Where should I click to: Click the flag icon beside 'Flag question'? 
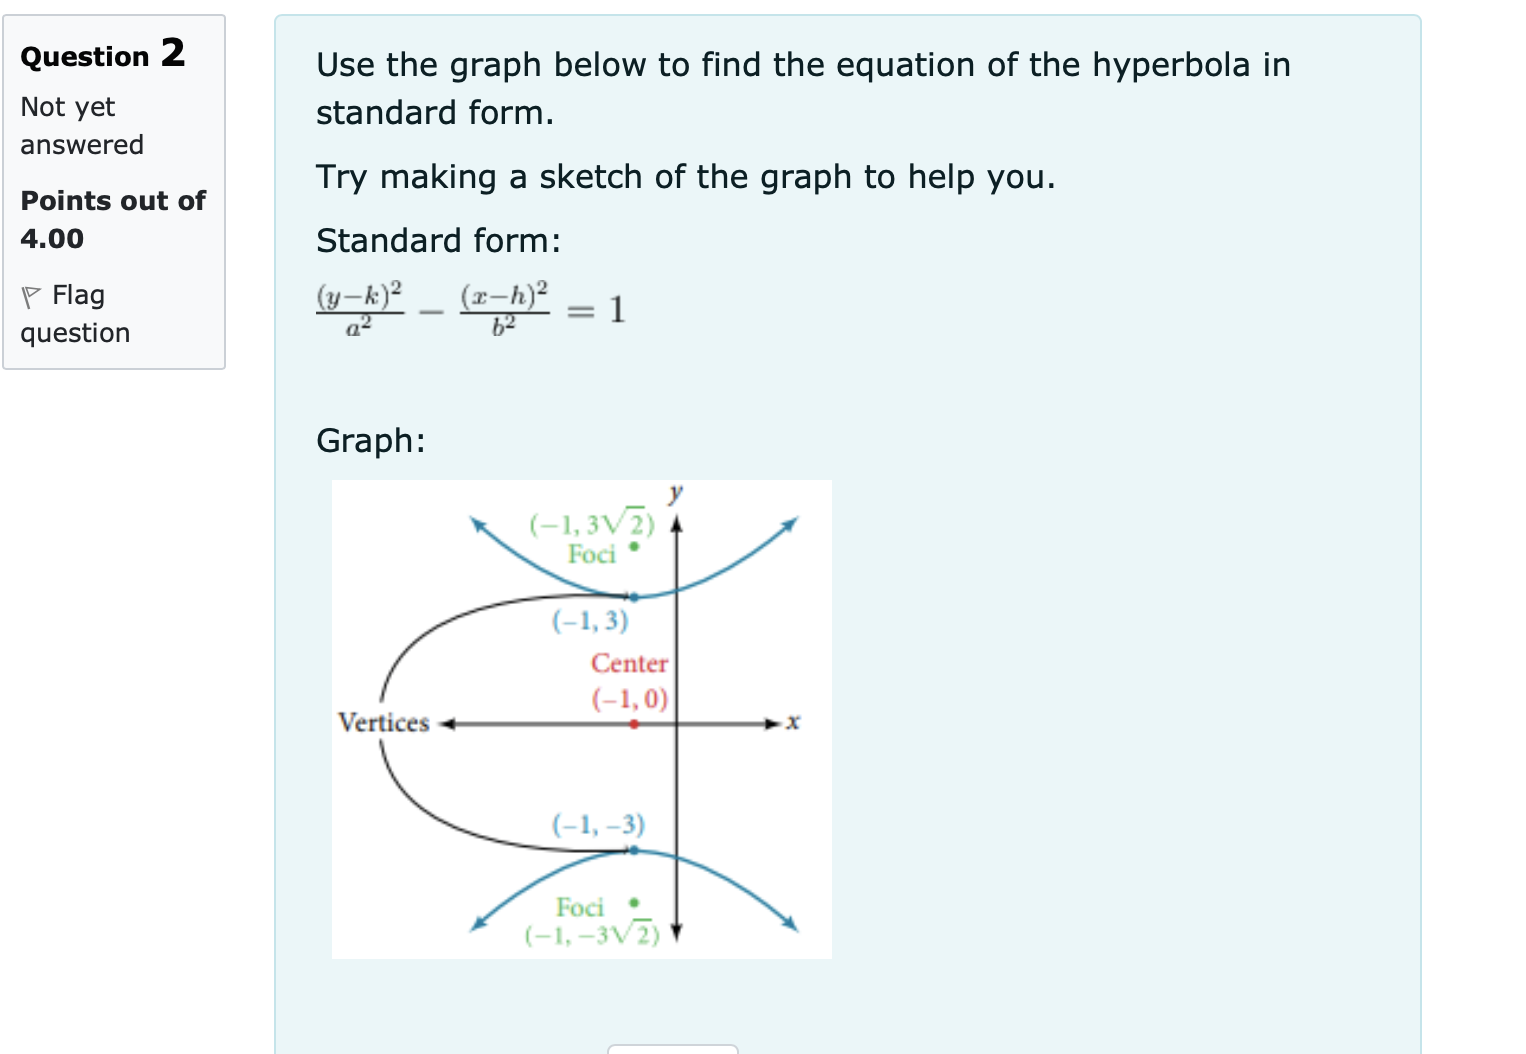(x=31, y=295)
